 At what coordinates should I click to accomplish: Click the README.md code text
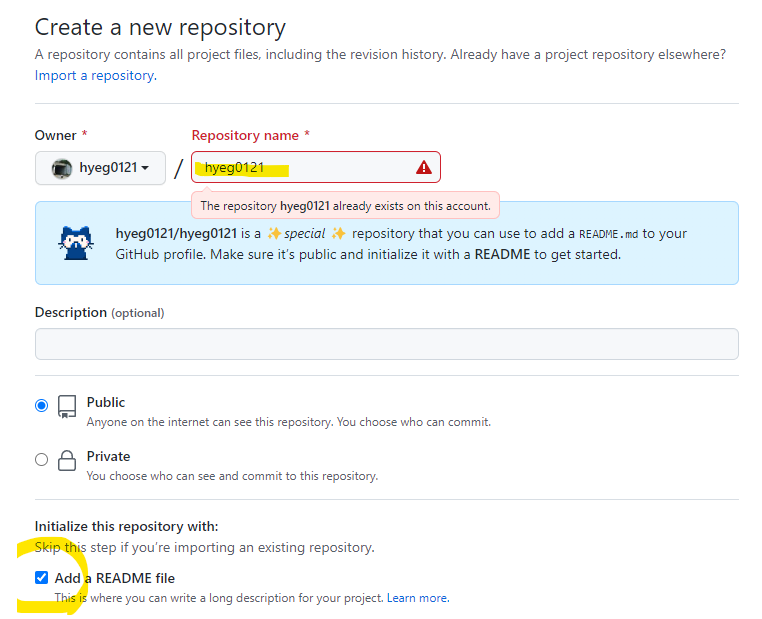[x=608, y=234]
